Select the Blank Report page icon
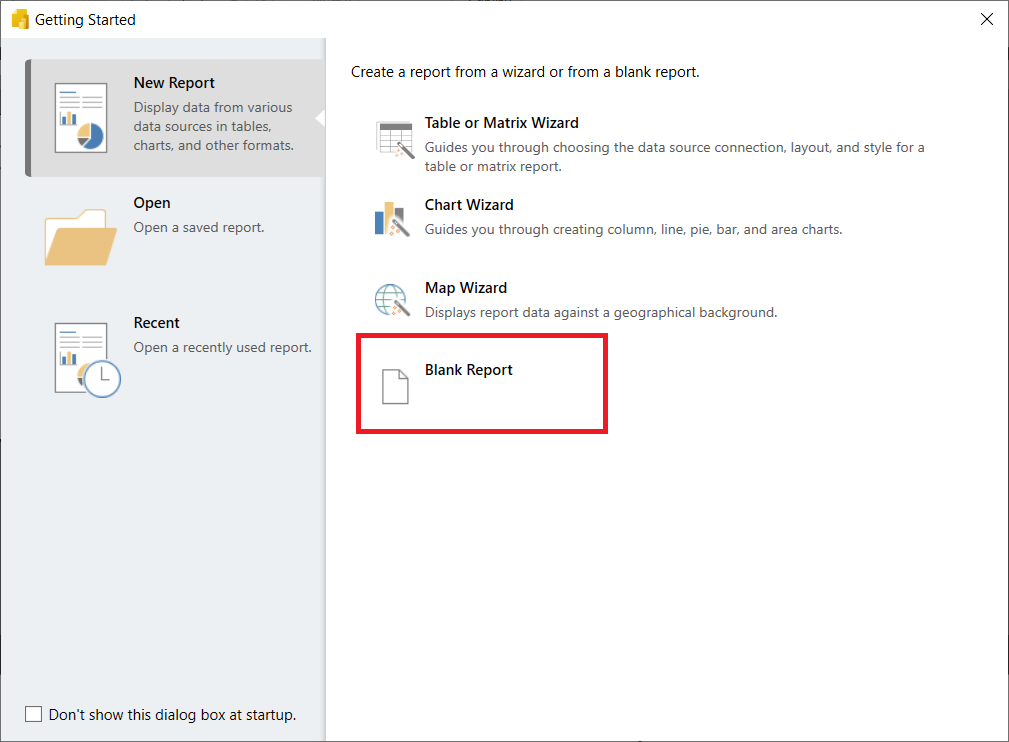 tap(395, 384)
